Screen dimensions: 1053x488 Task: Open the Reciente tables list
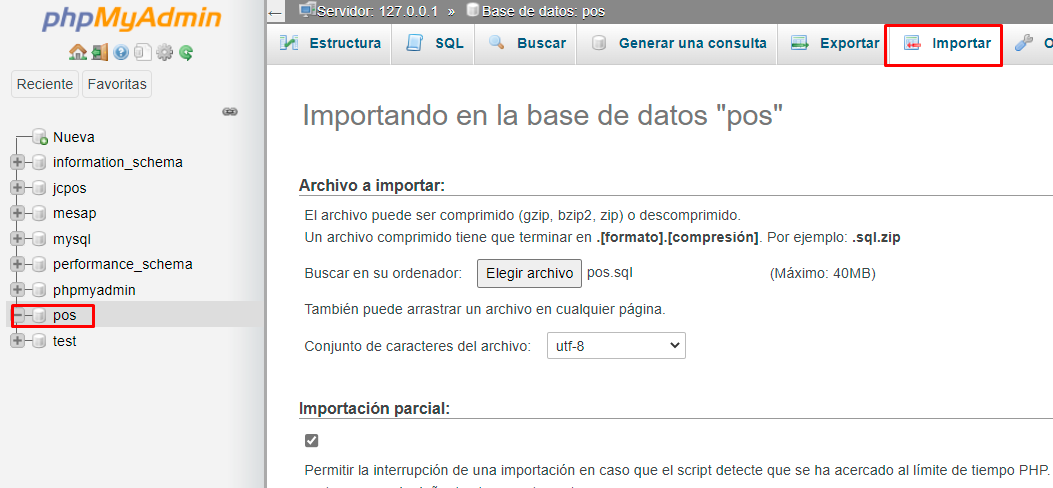click(45, 84)
